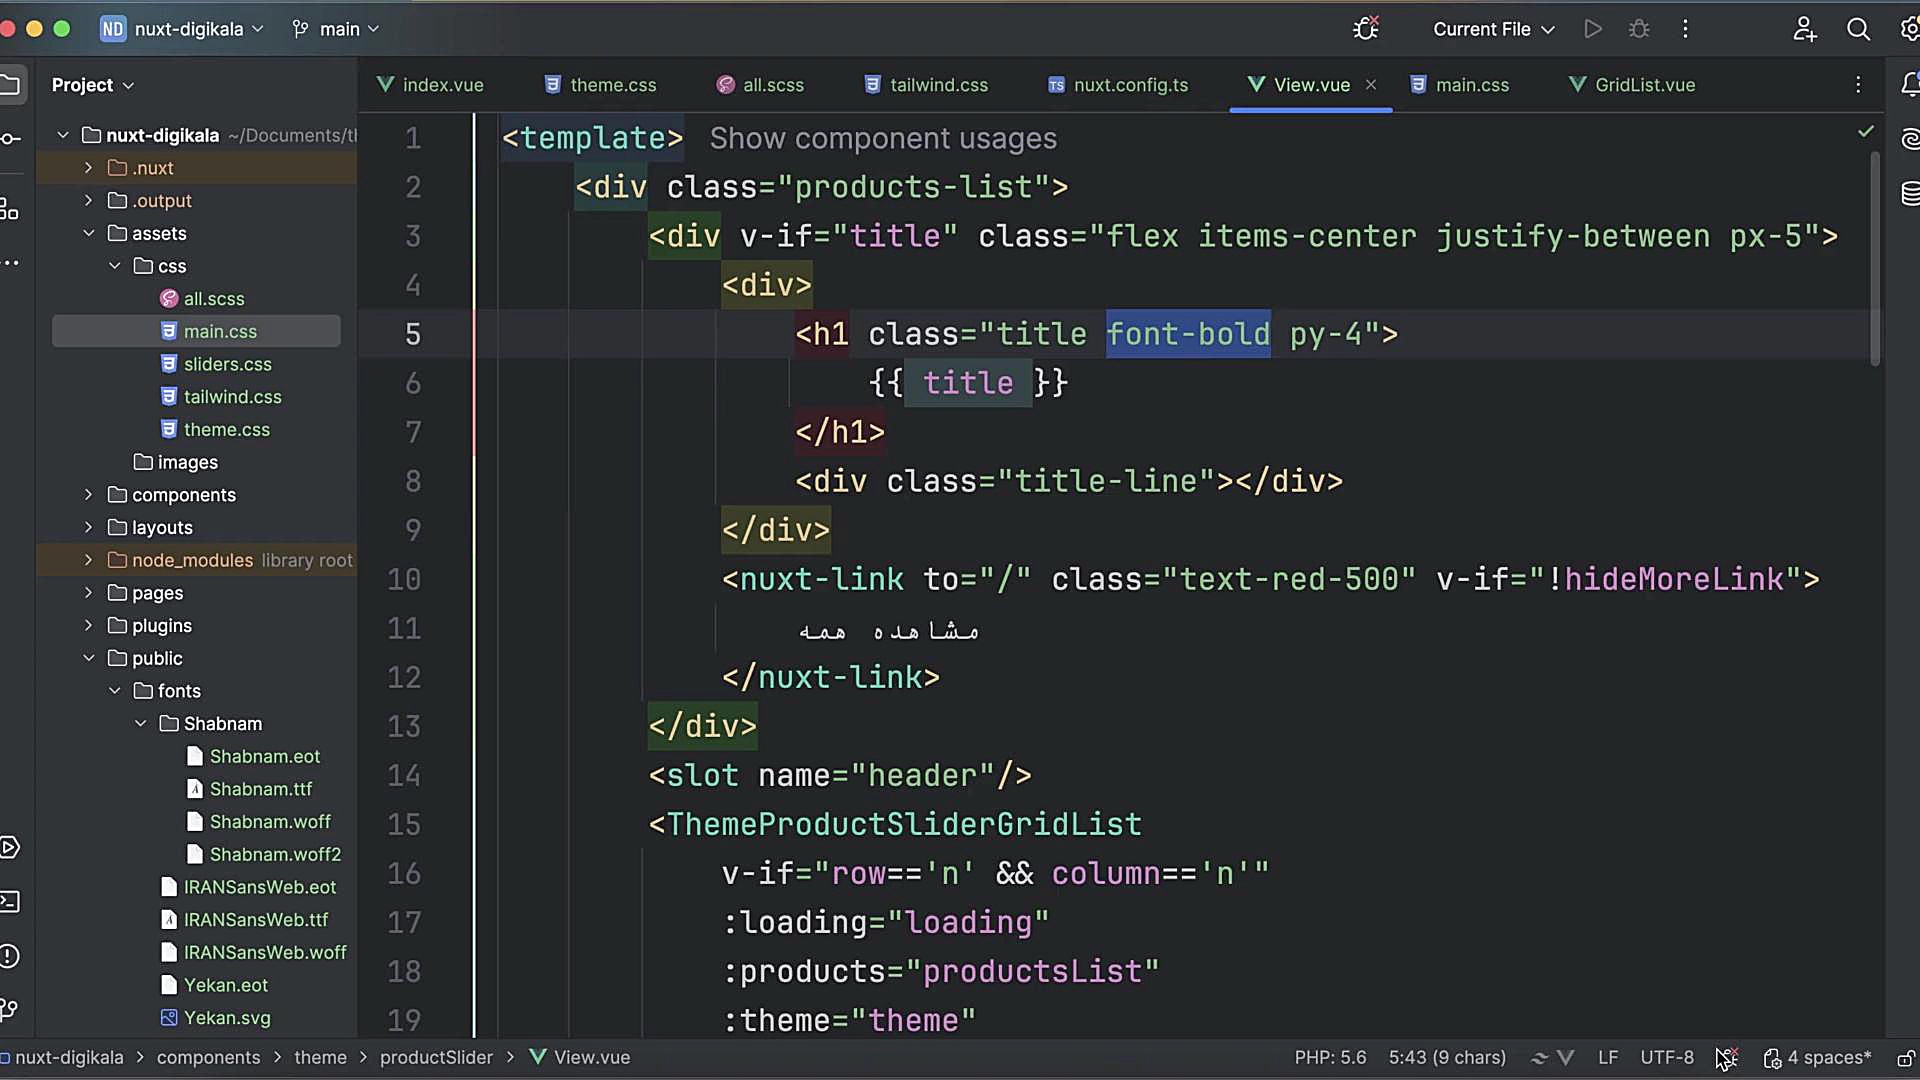Switch to main.css editor tab

[1460, 85]
